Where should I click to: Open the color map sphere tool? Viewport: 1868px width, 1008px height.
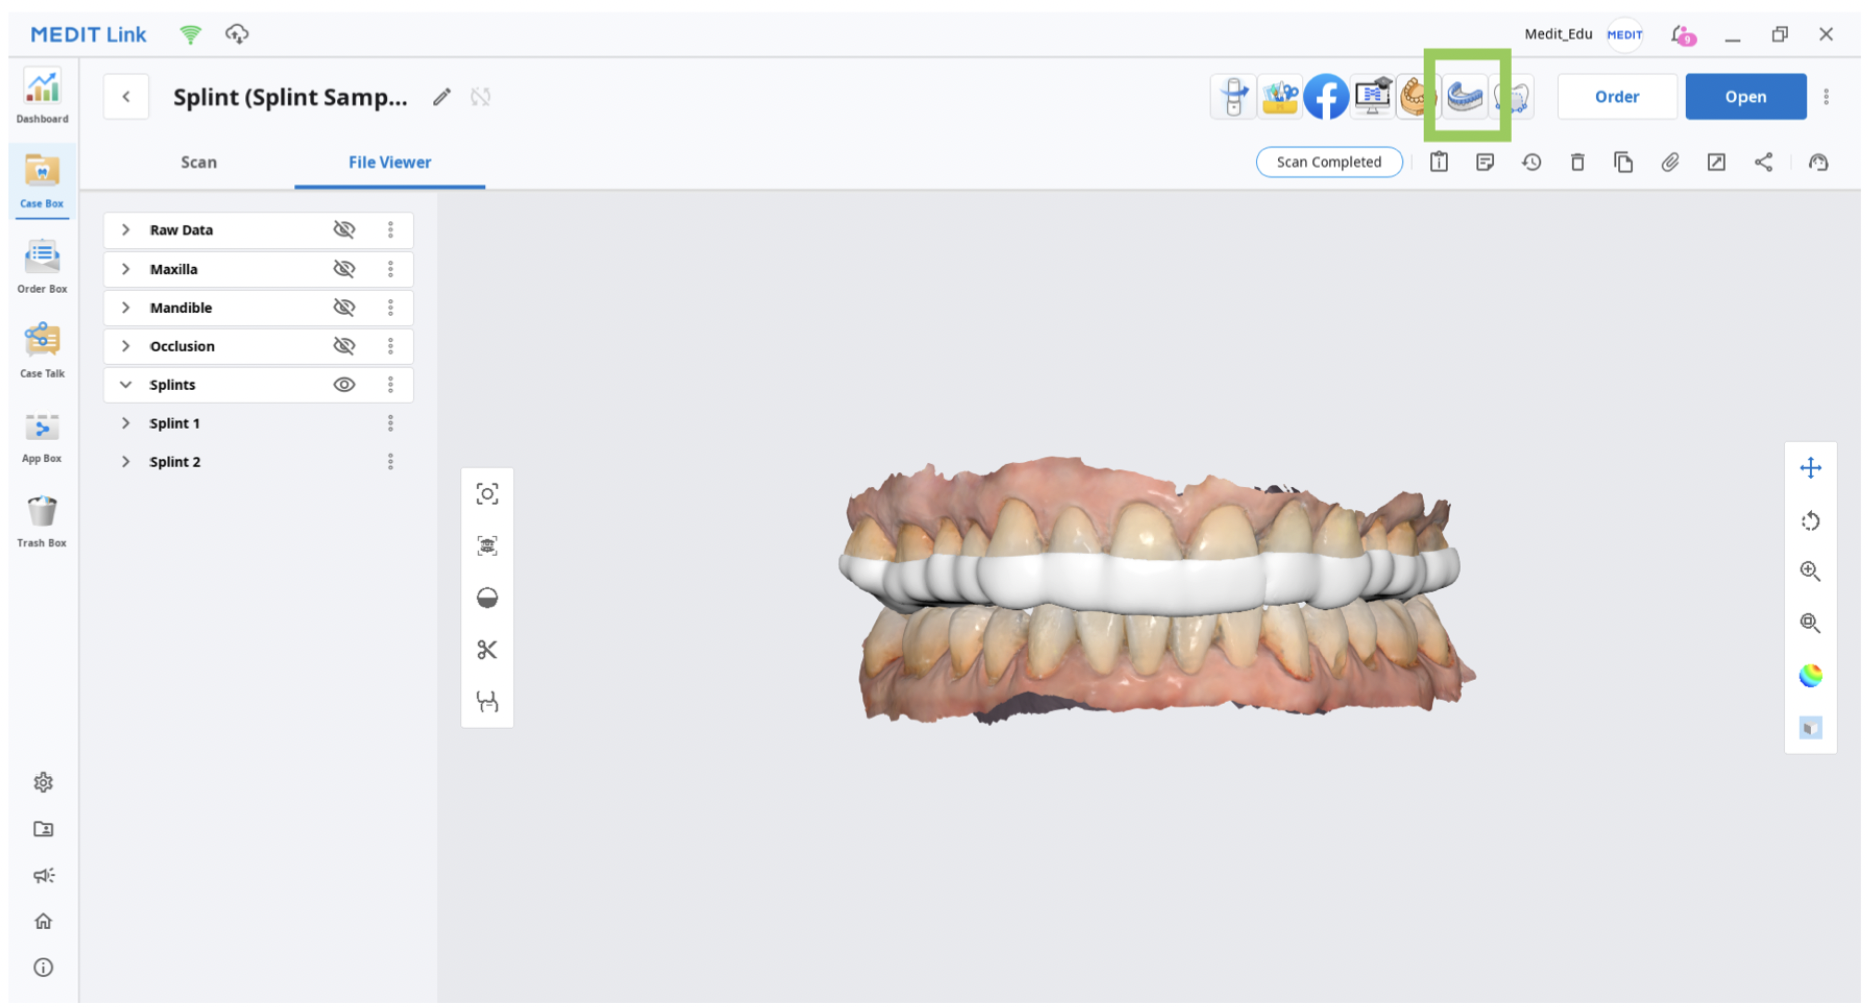click(1810, 676)
